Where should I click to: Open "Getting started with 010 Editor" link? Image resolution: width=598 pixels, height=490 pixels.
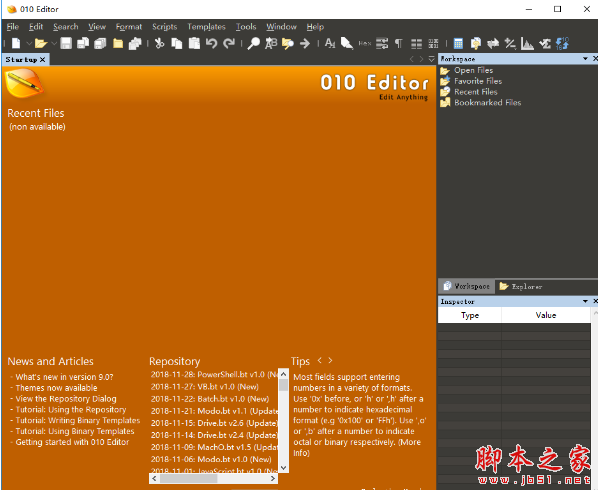coord(72,442)
